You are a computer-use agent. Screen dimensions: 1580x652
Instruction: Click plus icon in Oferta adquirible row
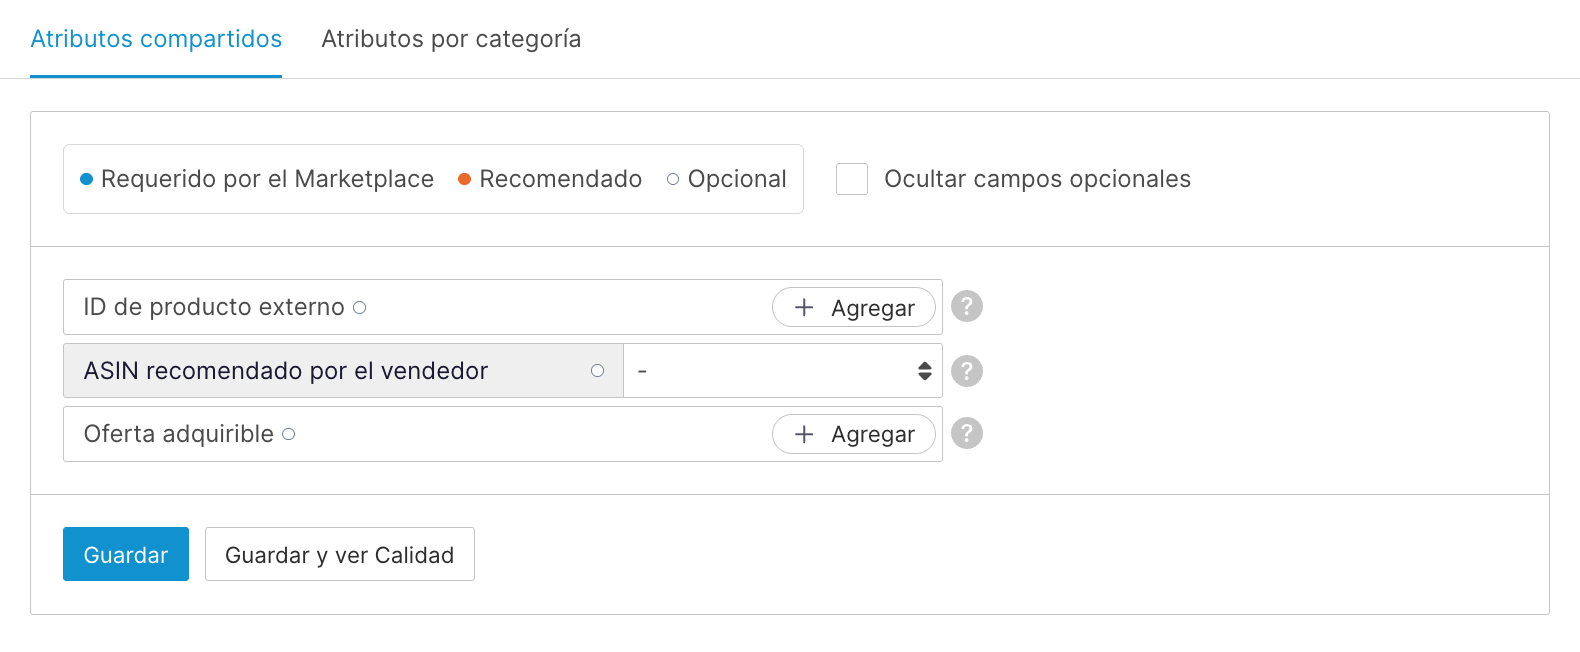pos(804,434)
